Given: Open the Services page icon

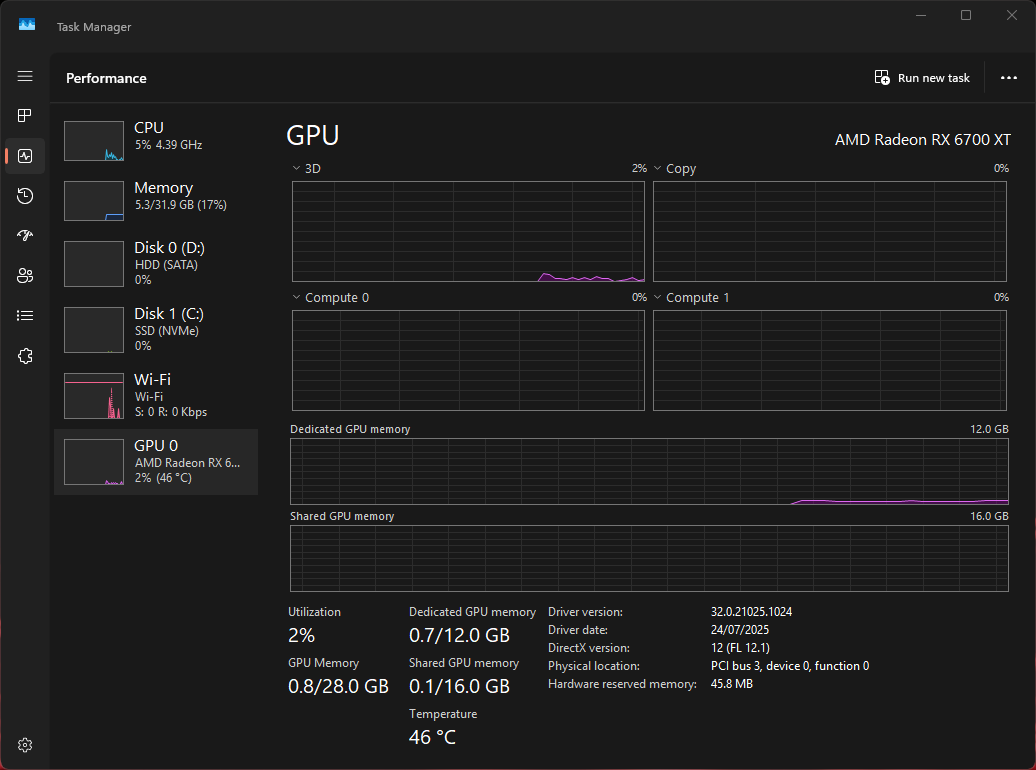Looking at the screenshot, I should click(x=25, y=356).
